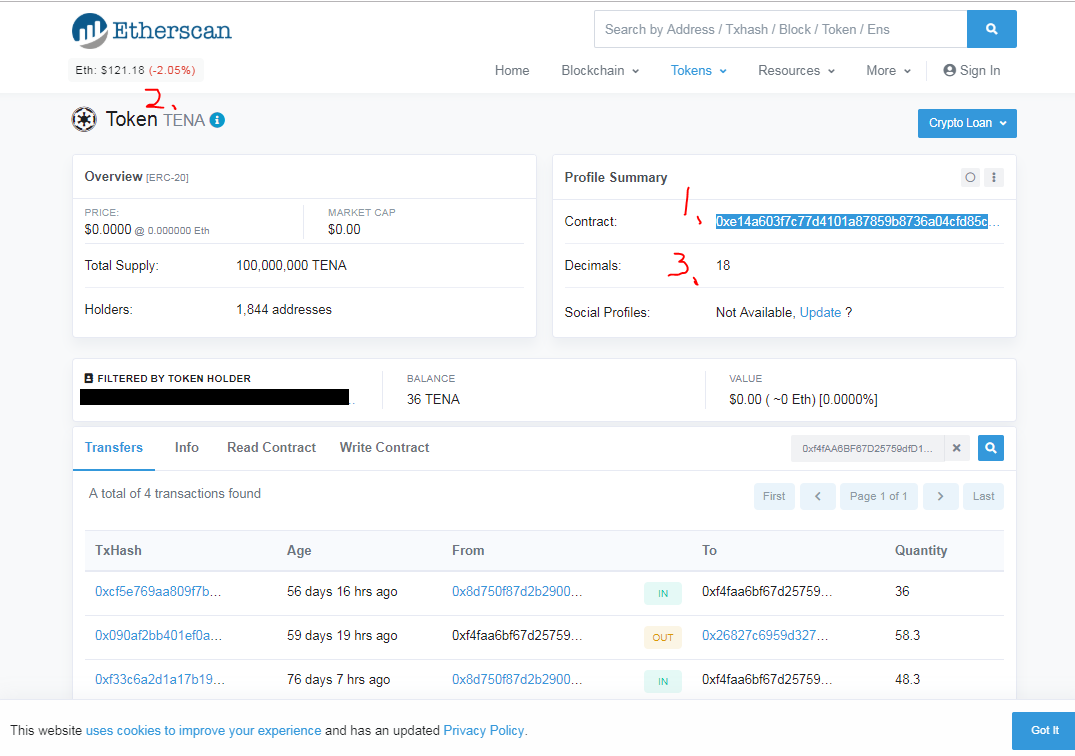Click the Decimals value 18

723,265
